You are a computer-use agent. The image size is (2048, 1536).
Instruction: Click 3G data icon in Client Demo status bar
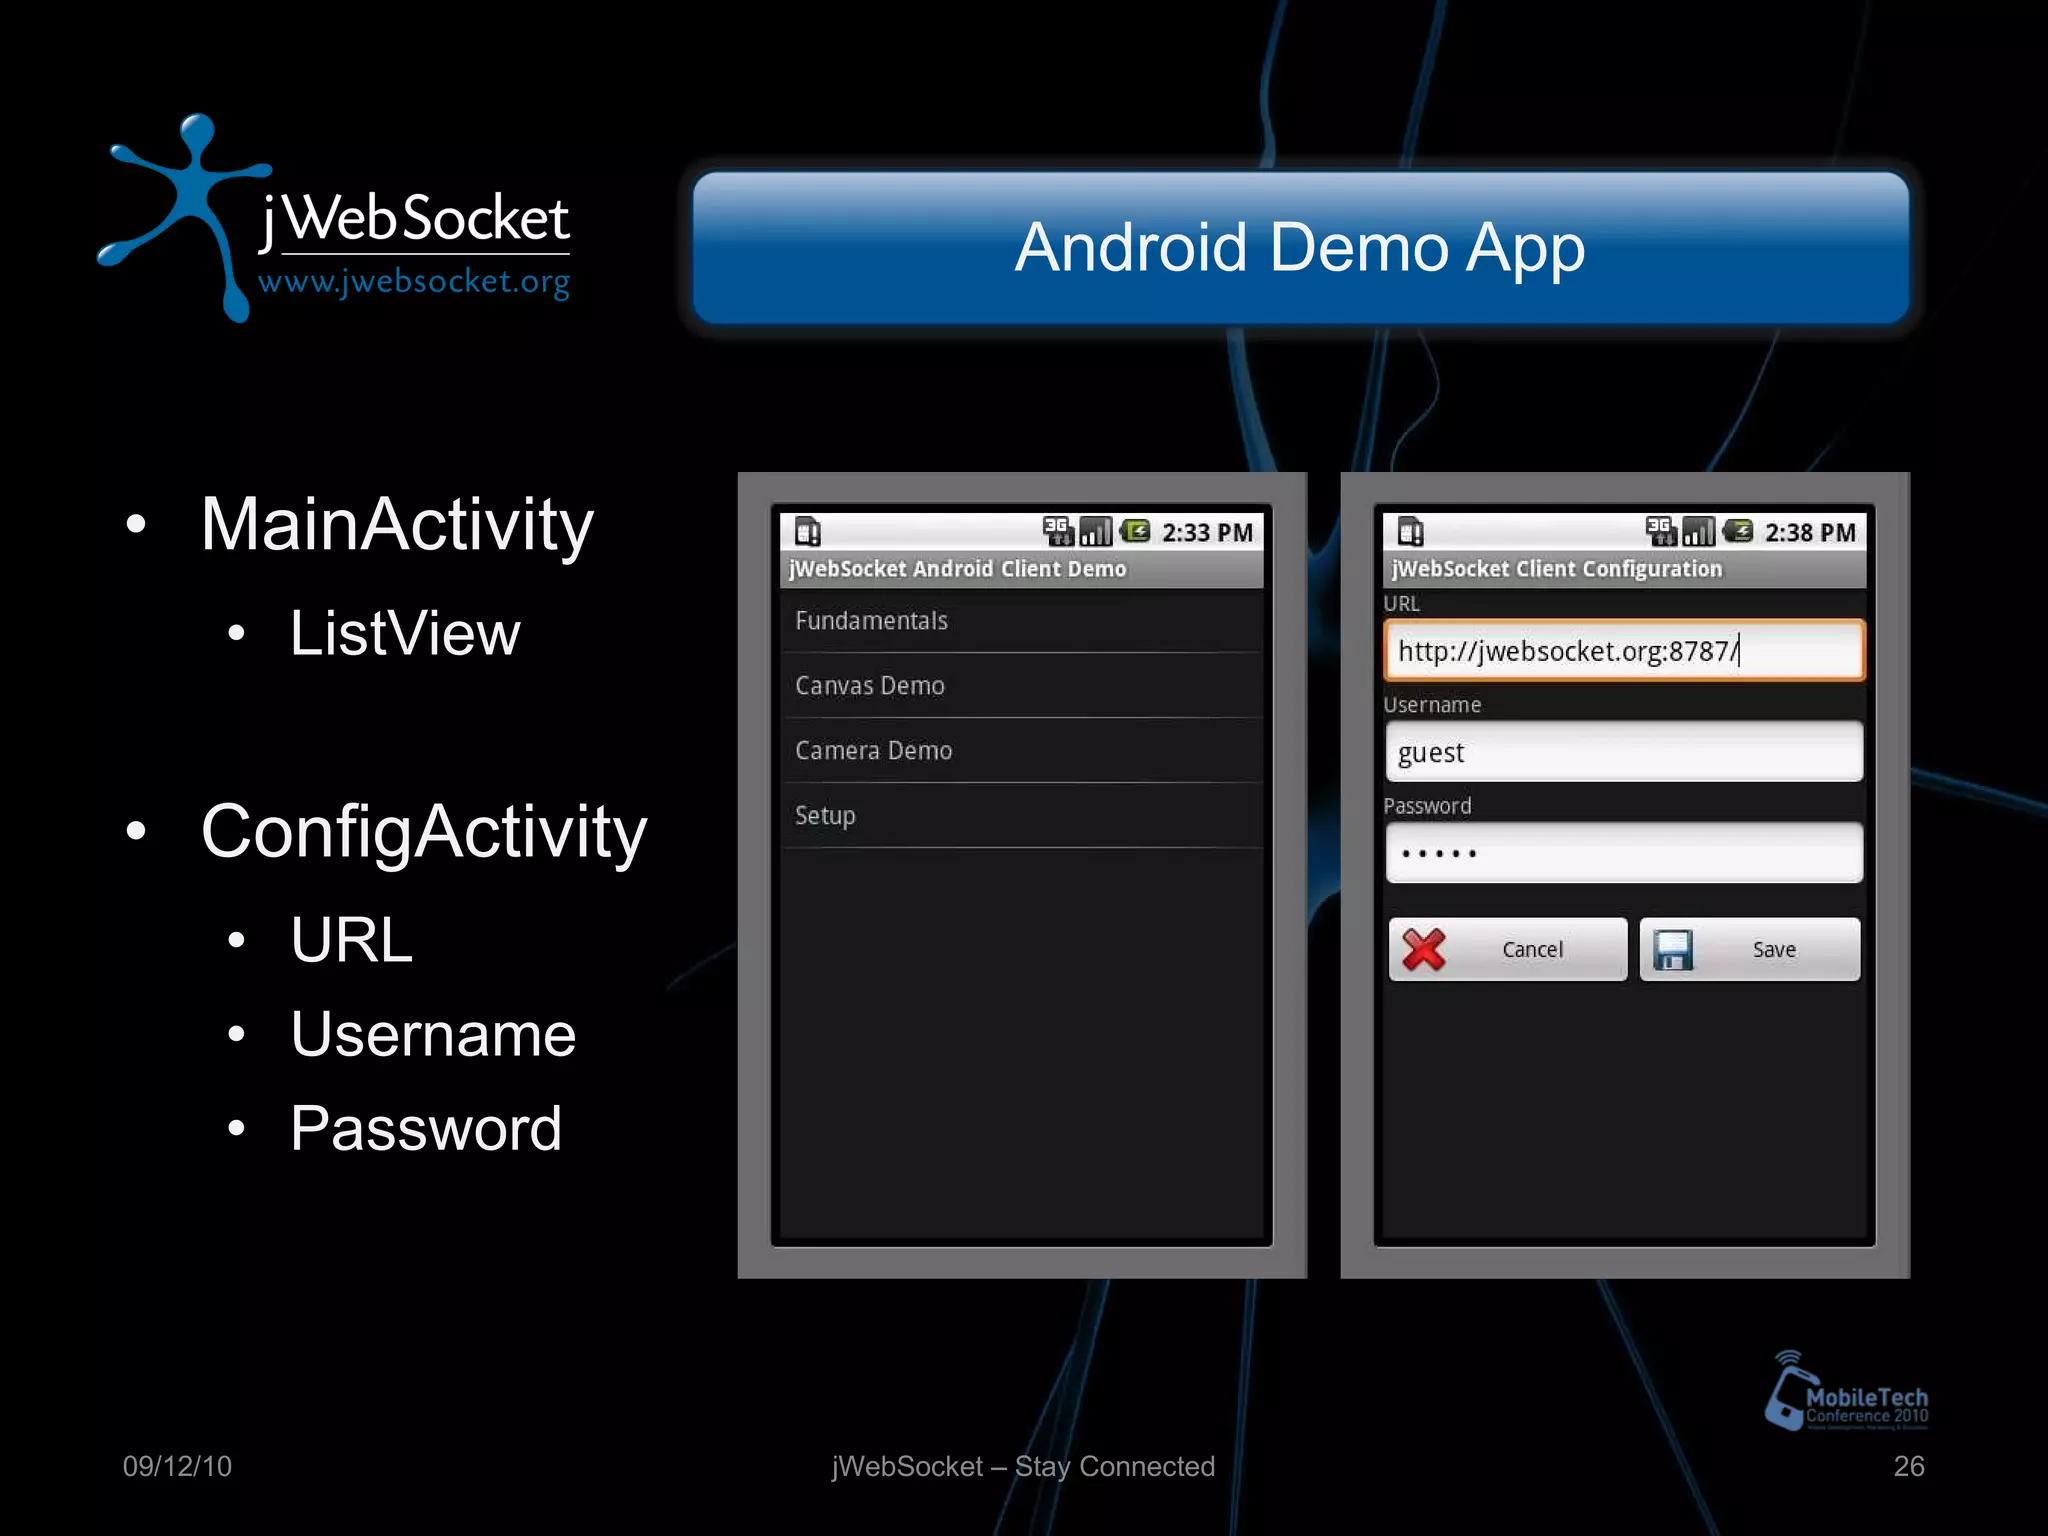(x=1058, y=531)
